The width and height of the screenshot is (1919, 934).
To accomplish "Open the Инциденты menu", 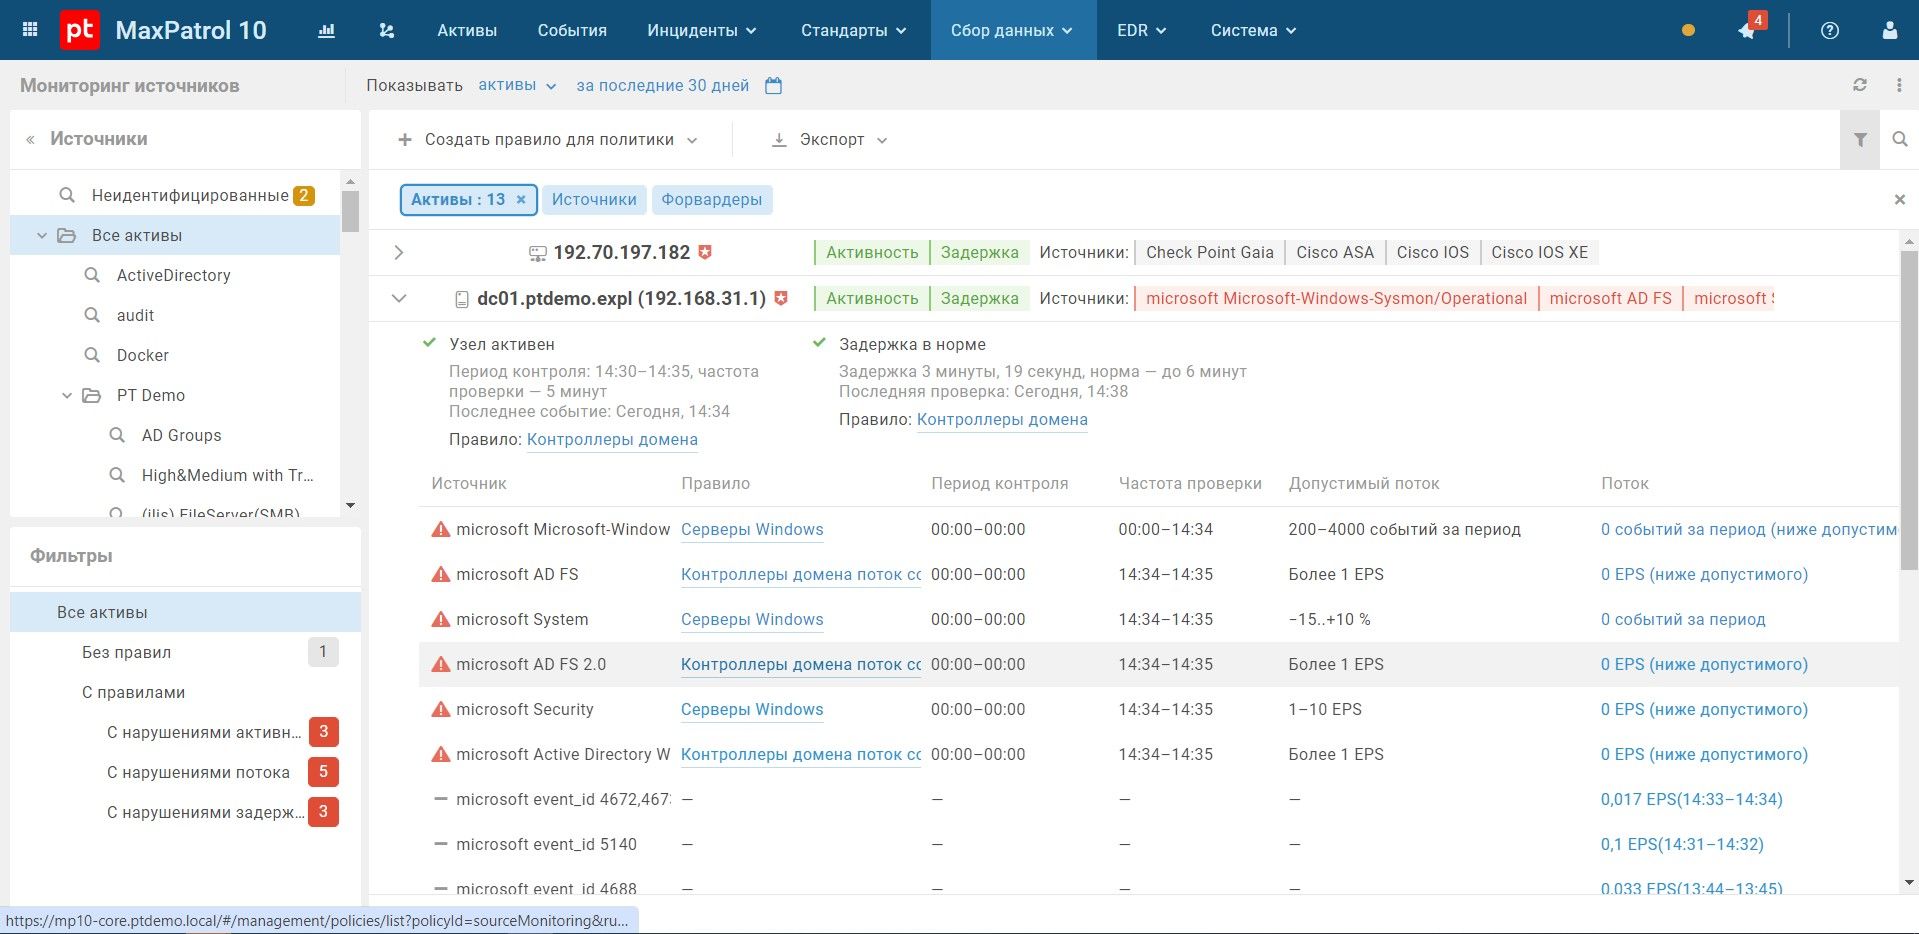I will click(x=702, y=30).
